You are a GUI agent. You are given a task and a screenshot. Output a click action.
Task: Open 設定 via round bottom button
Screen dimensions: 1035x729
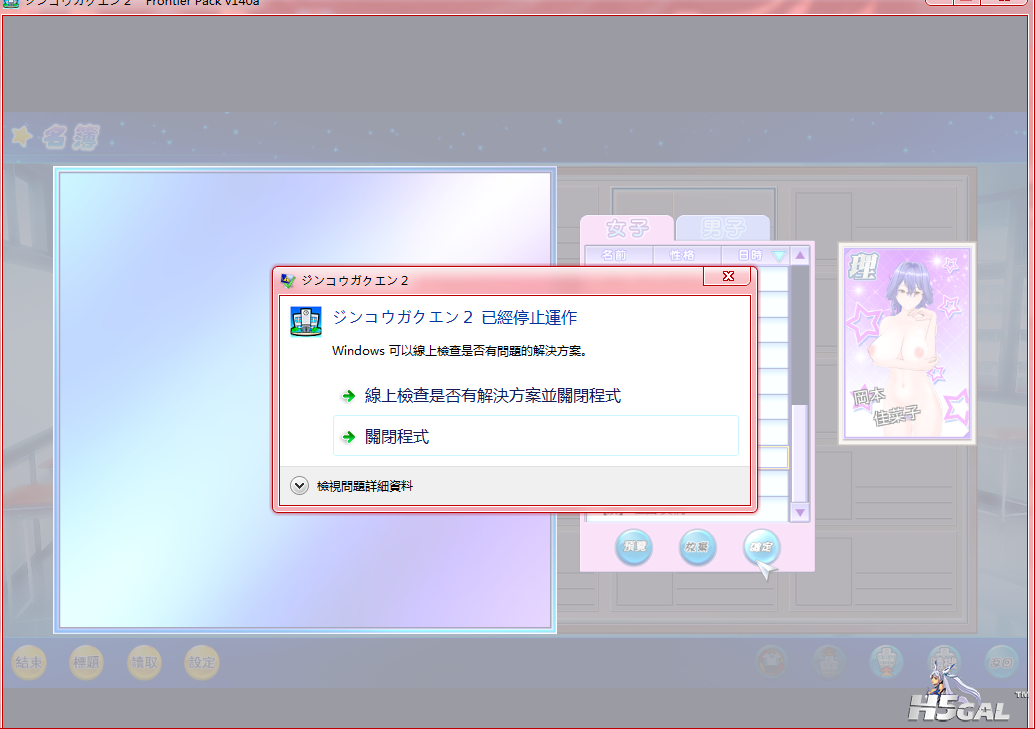coord(202,661)
